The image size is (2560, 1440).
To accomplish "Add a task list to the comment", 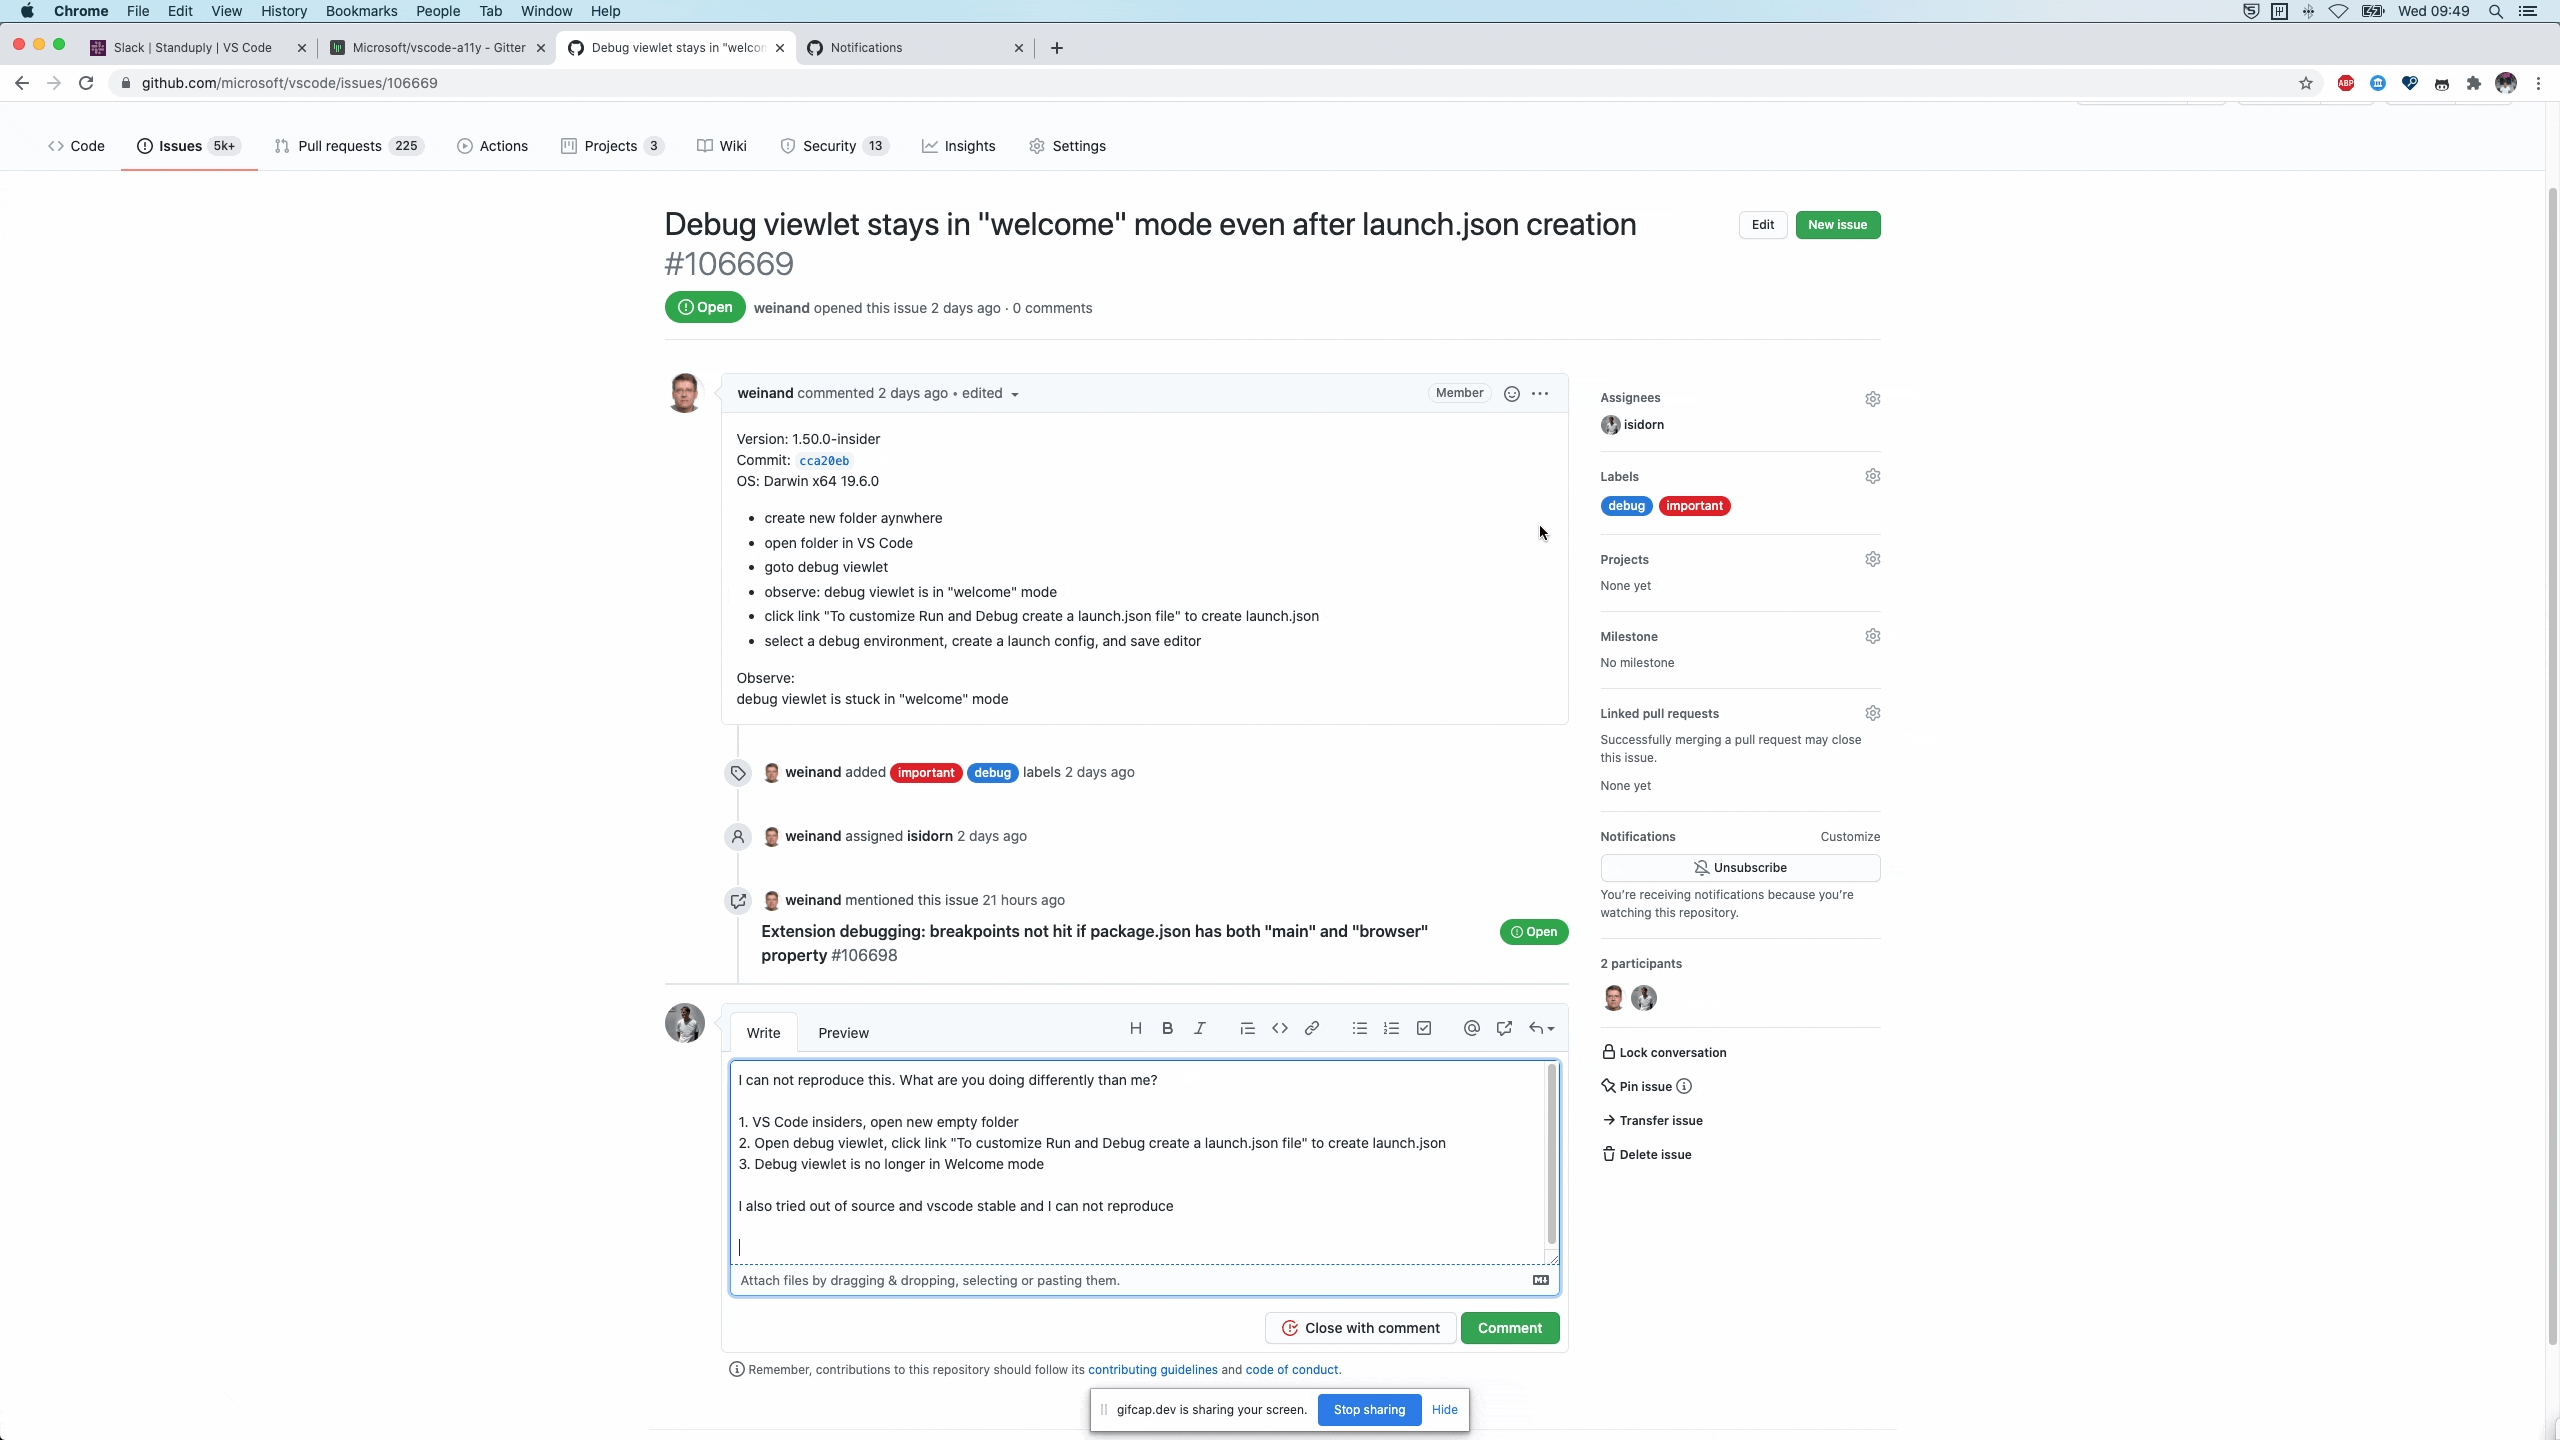I will click(x=1424, y=1029).
